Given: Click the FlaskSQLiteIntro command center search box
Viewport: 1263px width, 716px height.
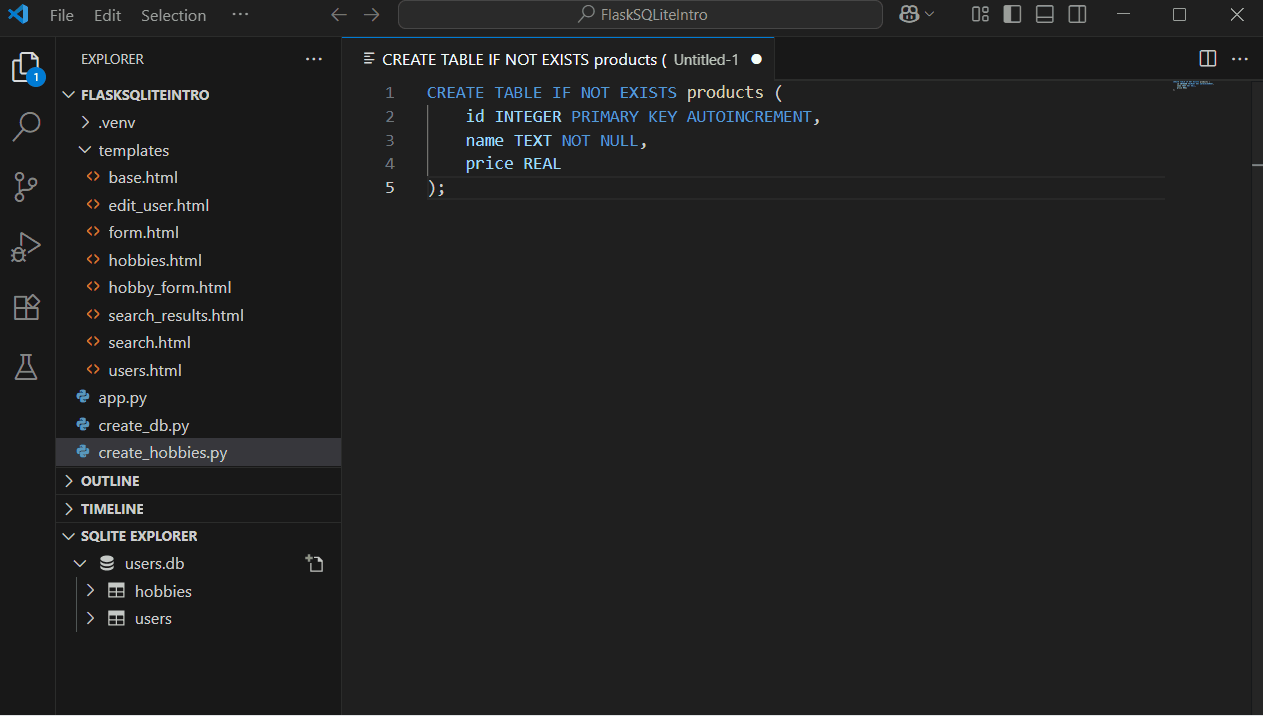Looking at the screenshot, I should pos(640,15).
